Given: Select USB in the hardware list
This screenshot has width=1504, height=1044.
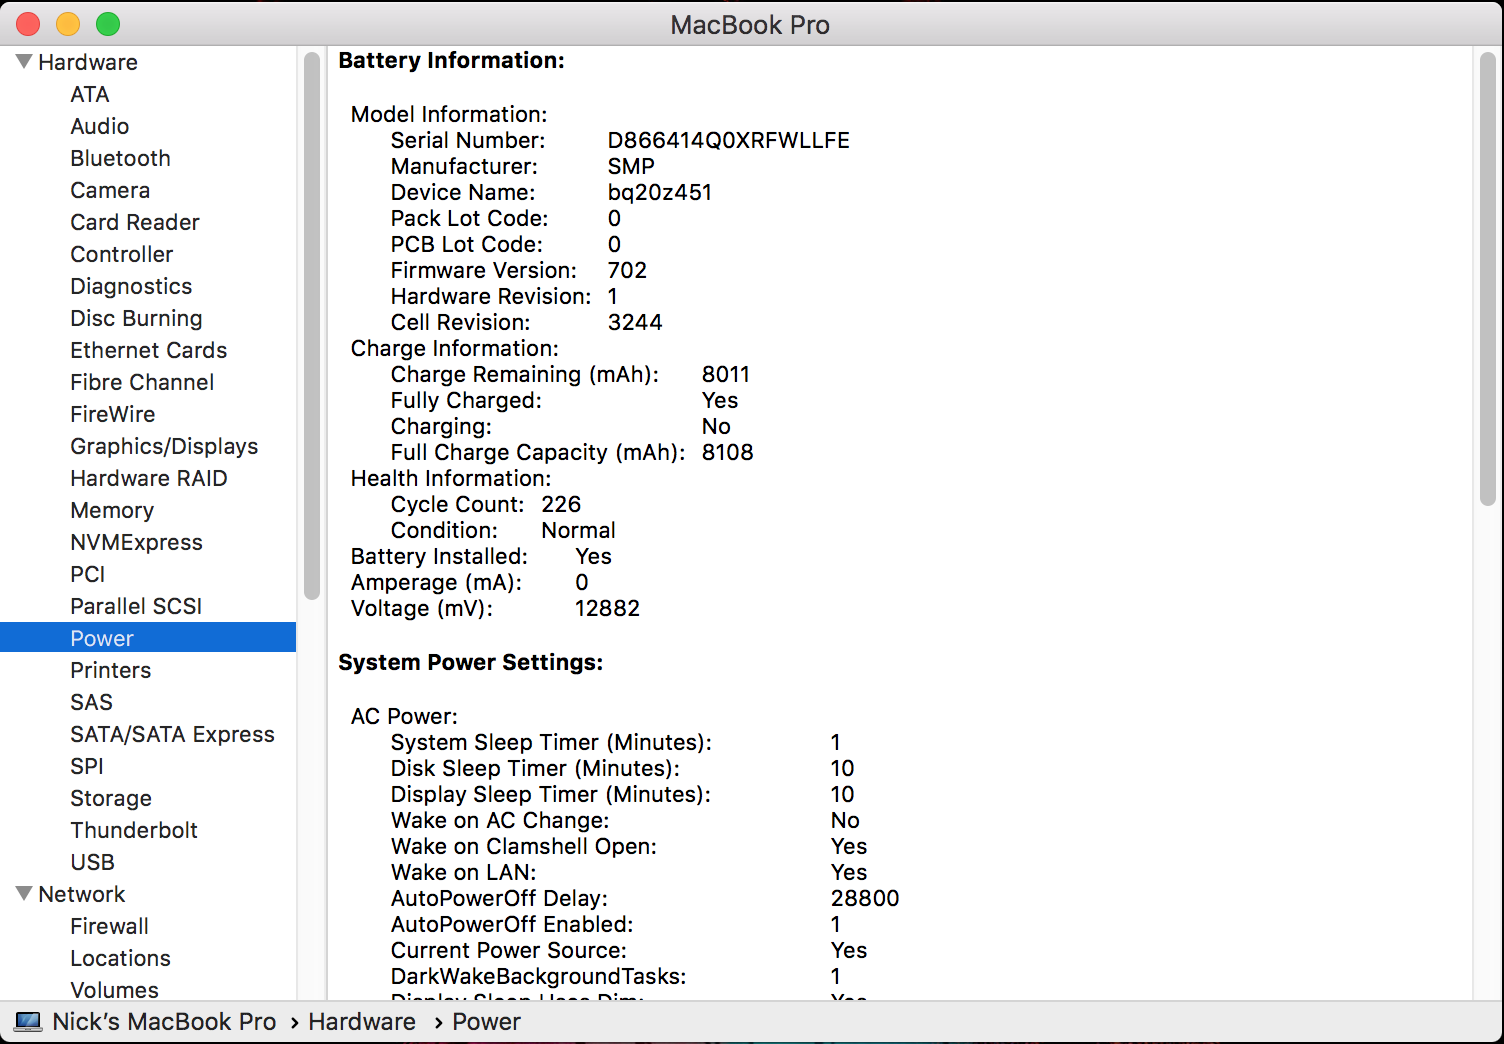Looking at the screenshot, I should (92, 862).
